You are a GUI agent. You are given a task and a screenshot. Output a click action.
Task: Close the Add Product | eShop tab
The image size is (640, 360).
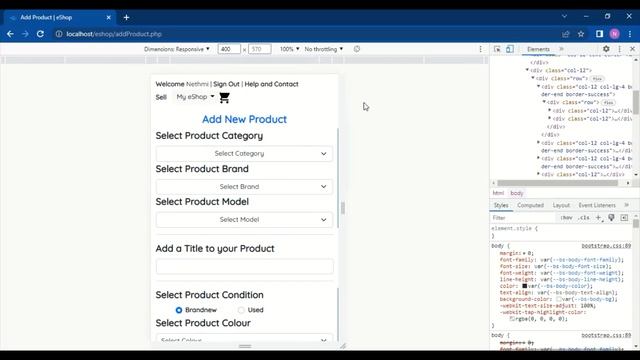[x=109, y=17]
